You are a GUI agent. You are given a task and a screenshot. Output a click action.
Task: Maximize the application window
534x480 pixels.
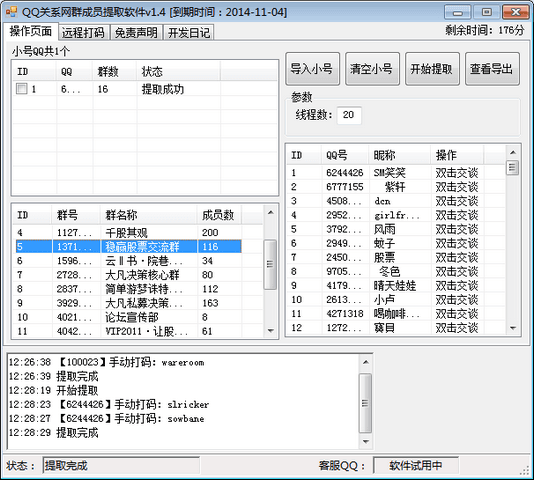click(x=487, y=13)
